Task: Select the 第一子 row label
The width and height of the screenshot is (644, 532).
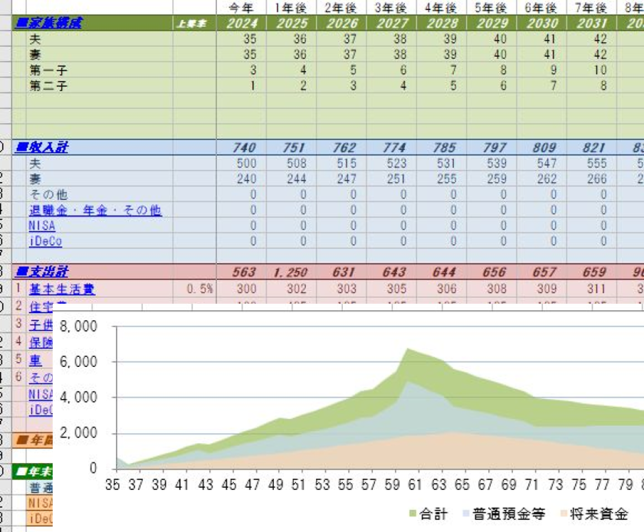Action: pos(48,70)
